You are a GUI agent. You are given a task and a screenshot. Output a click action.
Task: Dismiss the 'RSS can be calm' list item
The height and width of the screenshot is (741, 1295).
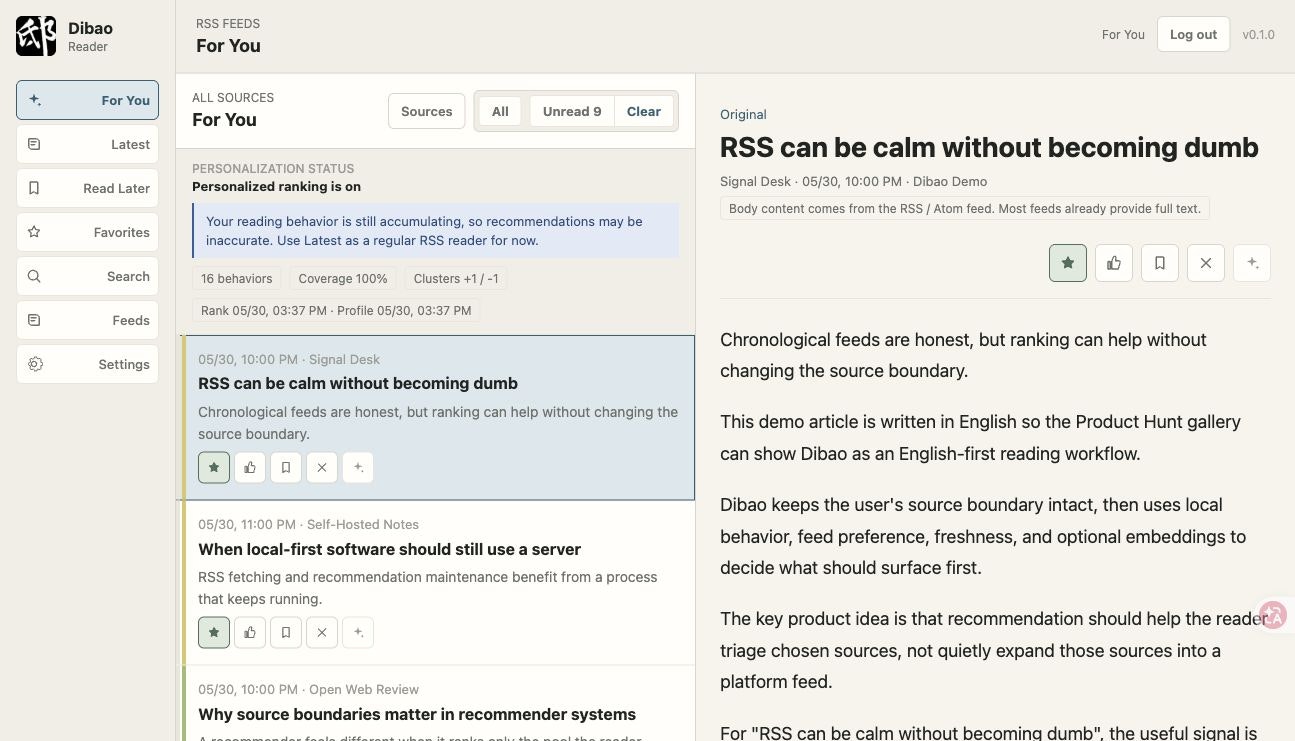(x=322, y=467)
